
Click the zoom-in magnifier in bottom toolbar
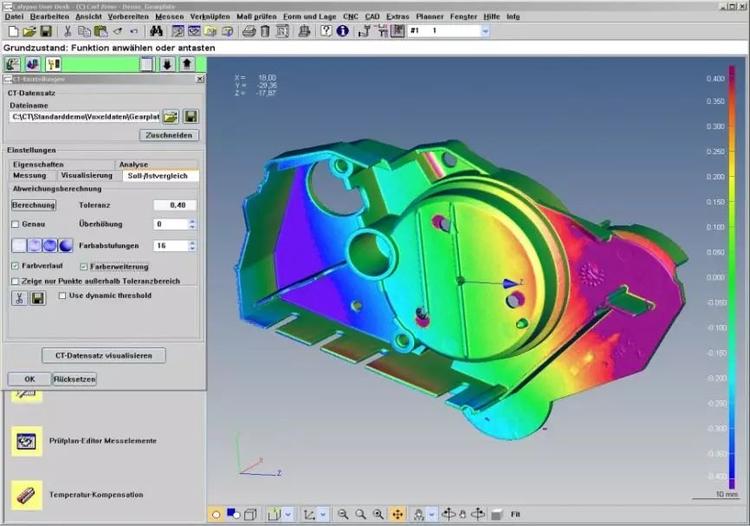pos(343,514)
